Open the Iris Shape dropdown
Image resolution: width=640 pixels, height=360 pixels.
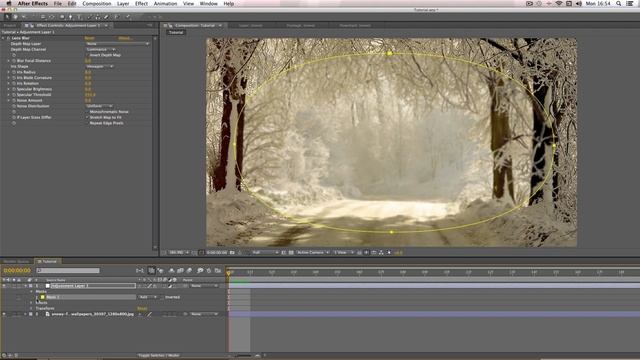pos(100,66)
